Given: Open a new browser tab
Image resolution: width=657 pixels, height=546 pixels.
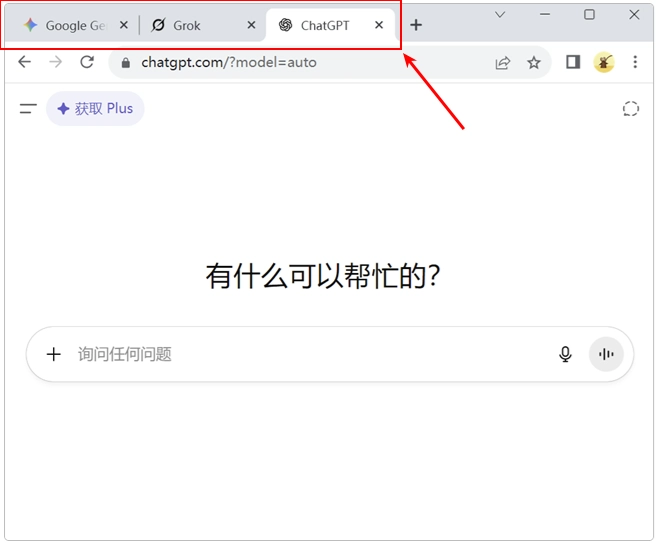Looking at the screenshot, I should coord(416,25).
